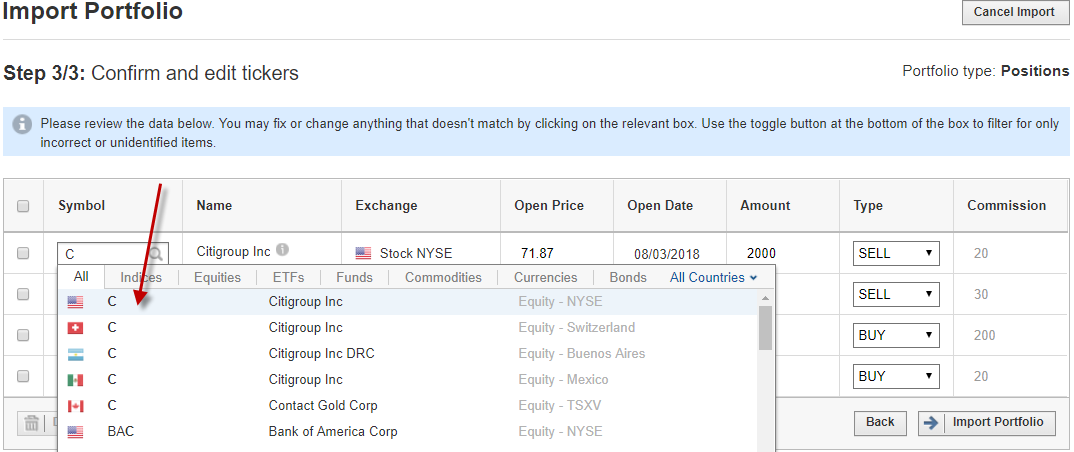Image resolution: width=1074 pixels, height=452 pixels.
Task: Click the Commission value 30
Action: click(x=981, y=294)
